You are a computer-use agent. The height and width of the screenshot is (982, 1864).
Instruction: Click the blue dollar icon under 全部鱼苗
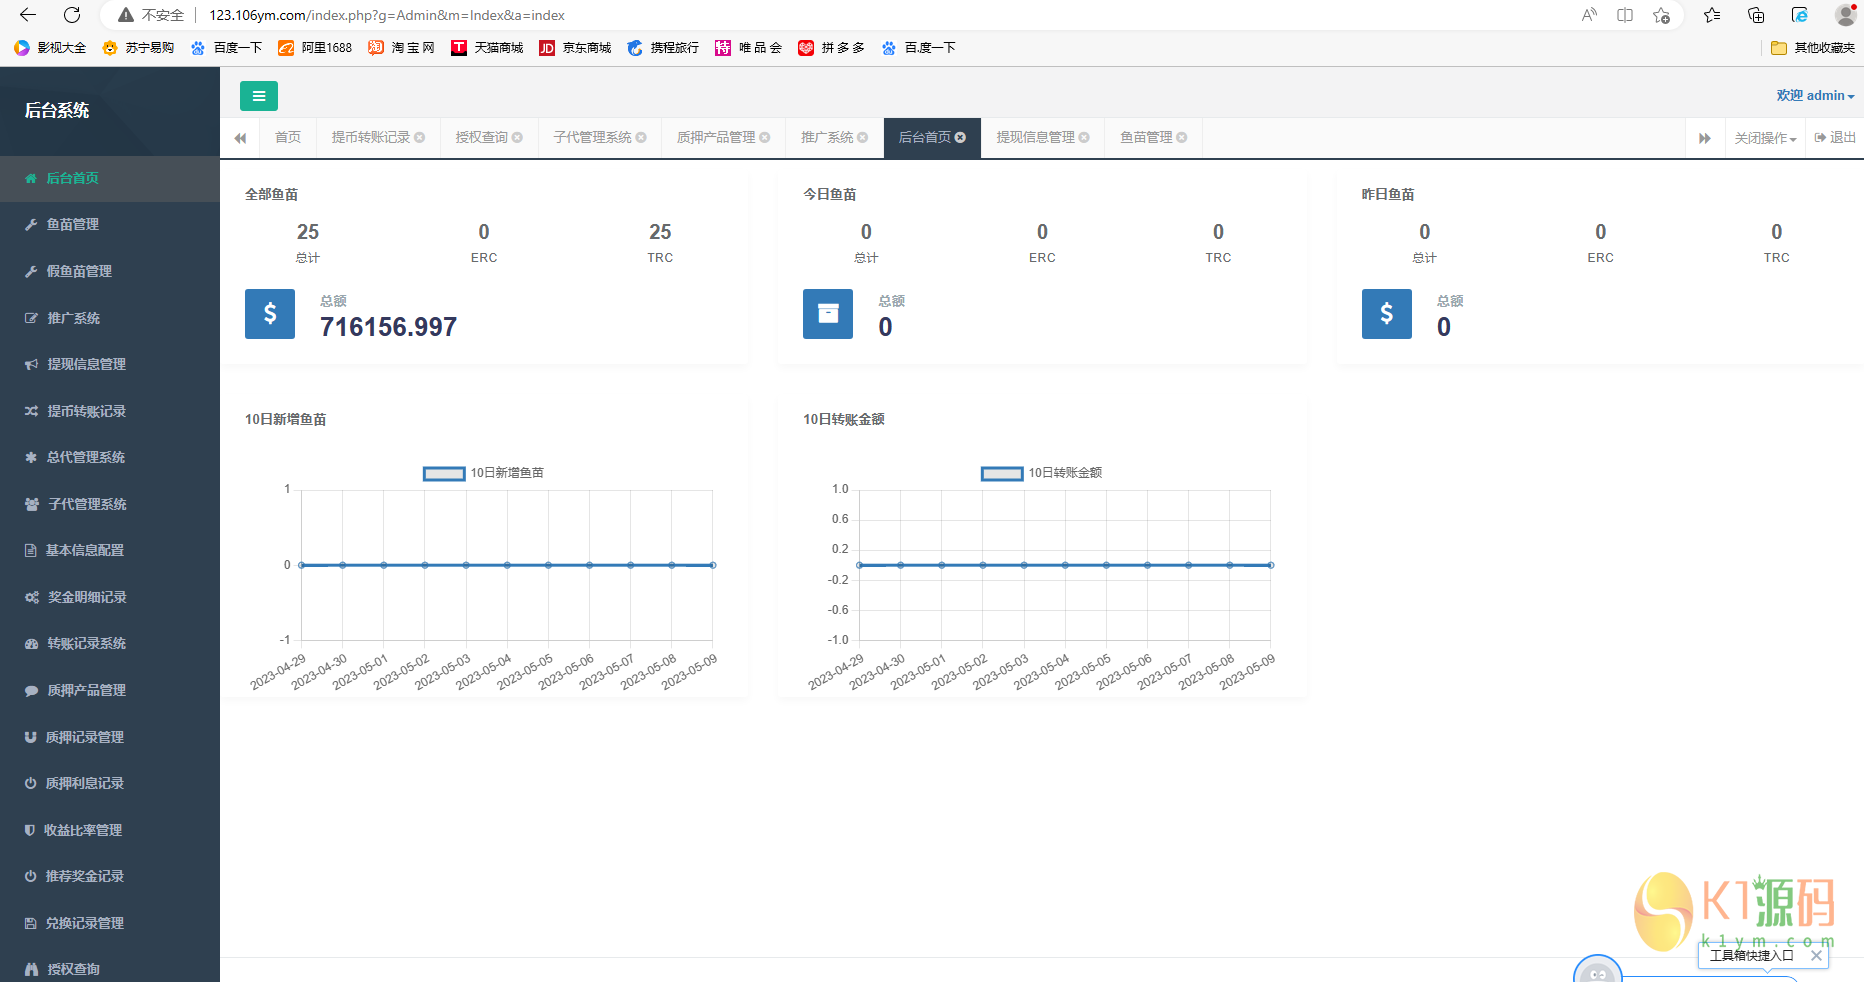(x=270, y=314)
